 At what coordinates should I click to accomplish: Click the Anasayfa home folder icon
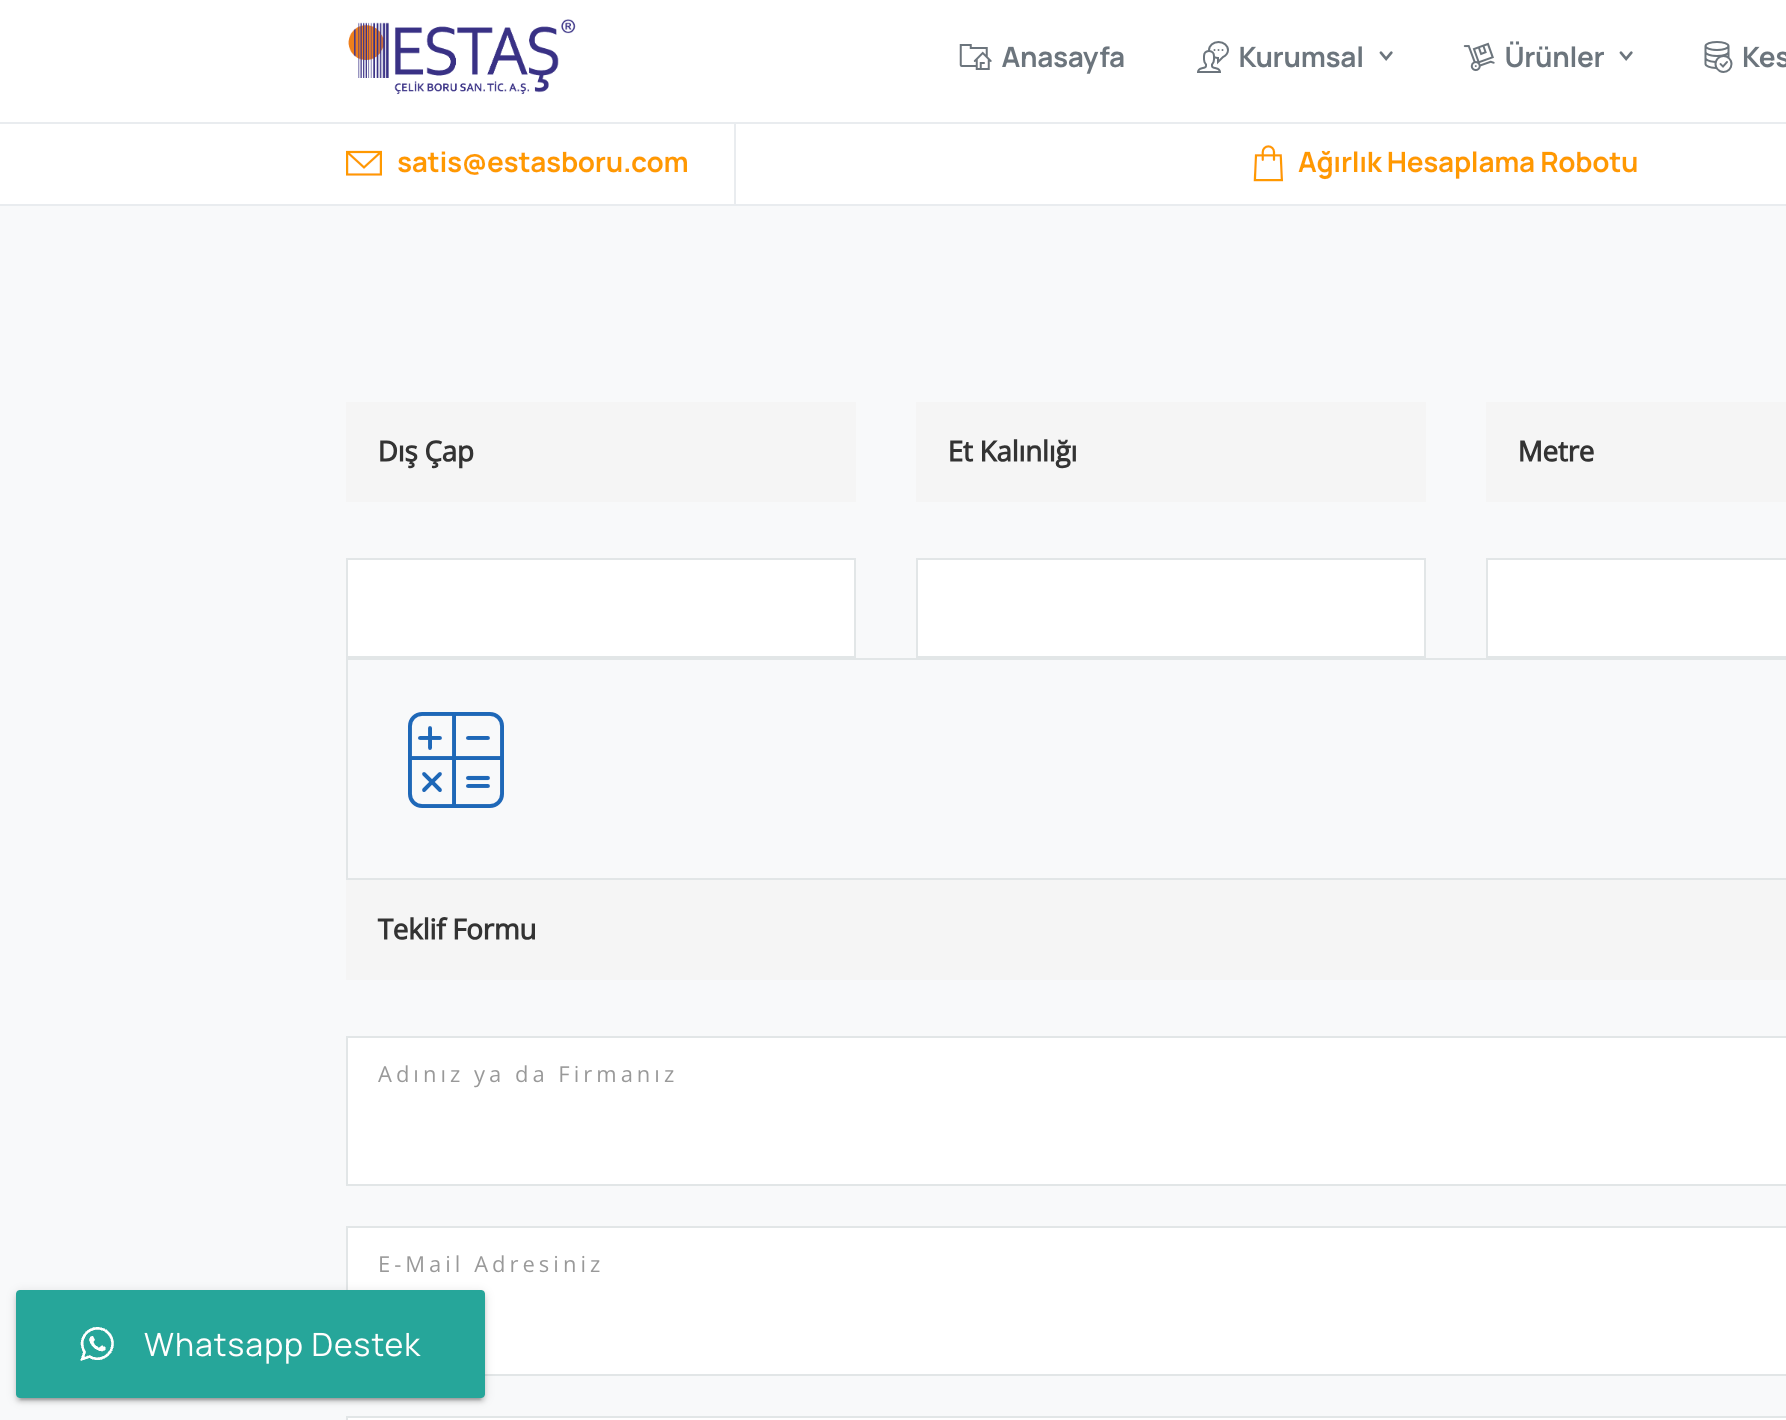pos(974,57)
